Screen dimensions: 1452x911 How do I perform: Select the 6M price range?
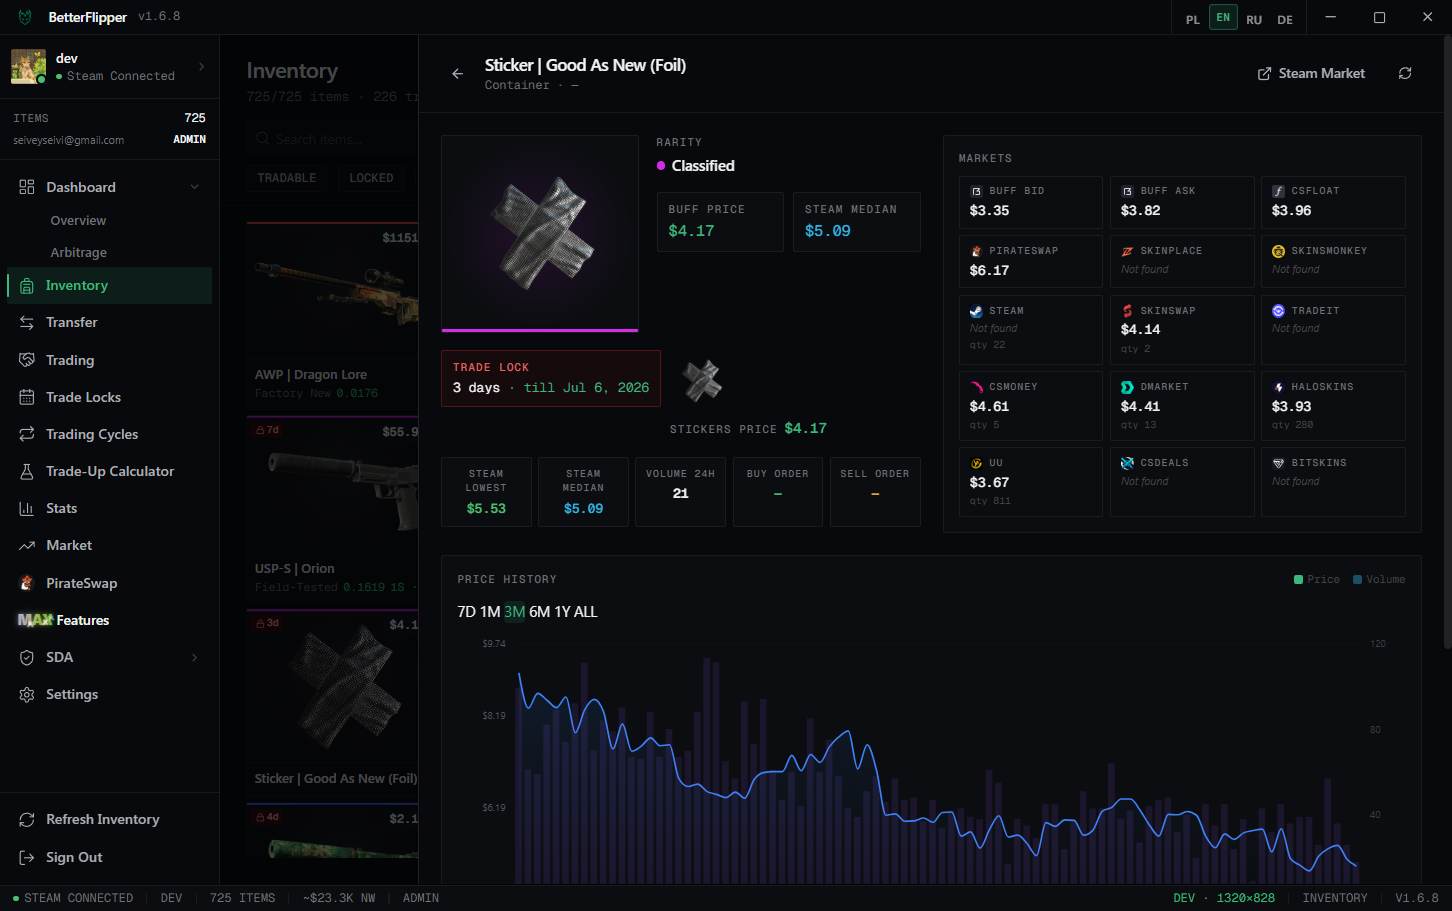540,612
